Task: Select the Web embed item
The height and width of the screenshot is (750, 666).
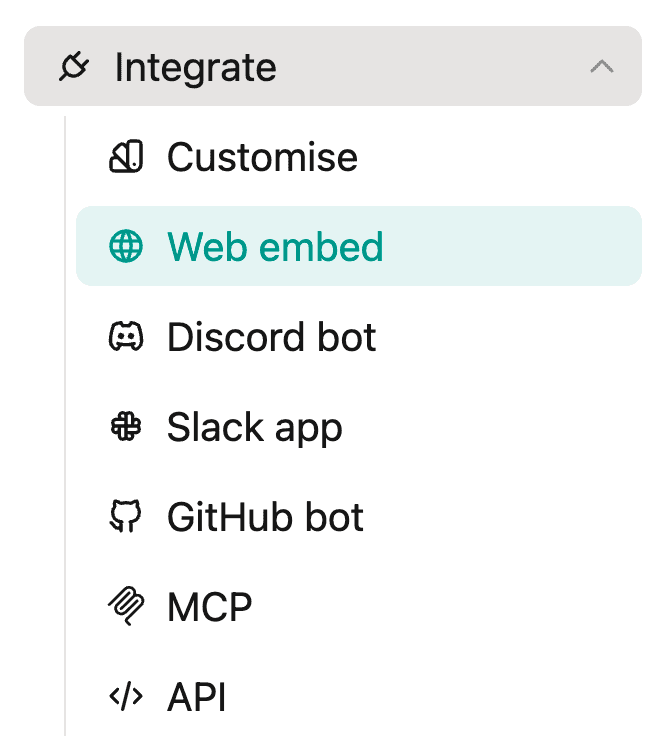Action: click(358, 246)
